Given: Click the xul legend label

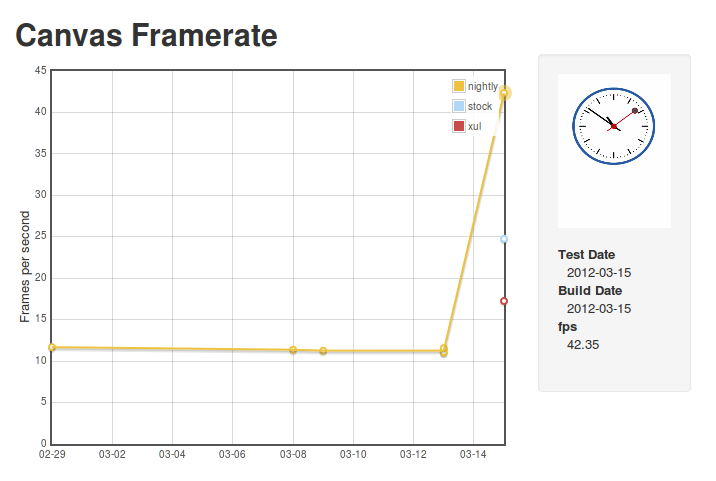Looking at the screenshot, I should tap(474, 127).
